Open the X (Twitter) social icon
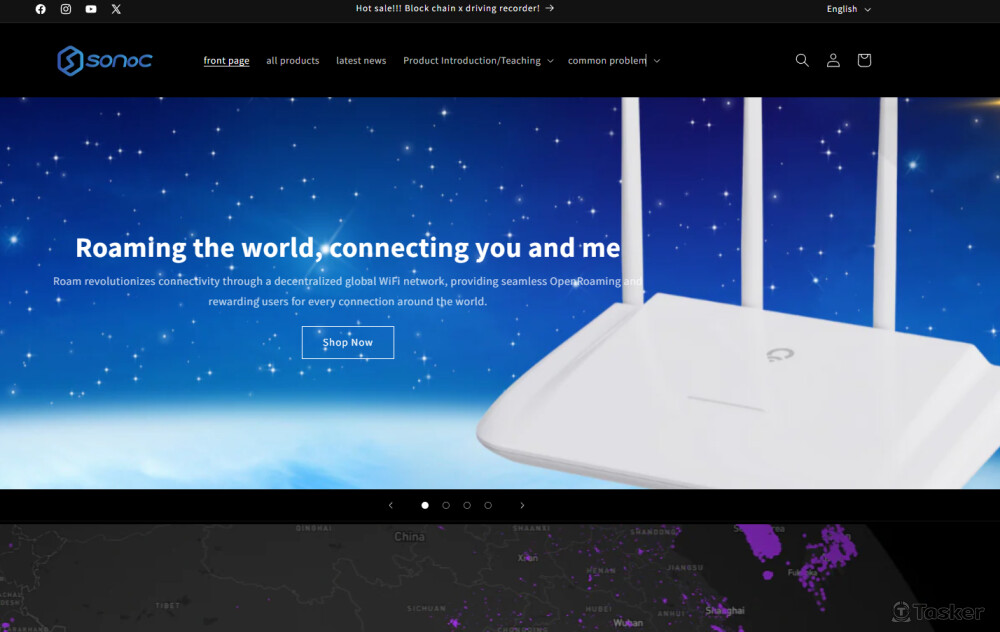 pyautogui.click(x=116, y=9)
